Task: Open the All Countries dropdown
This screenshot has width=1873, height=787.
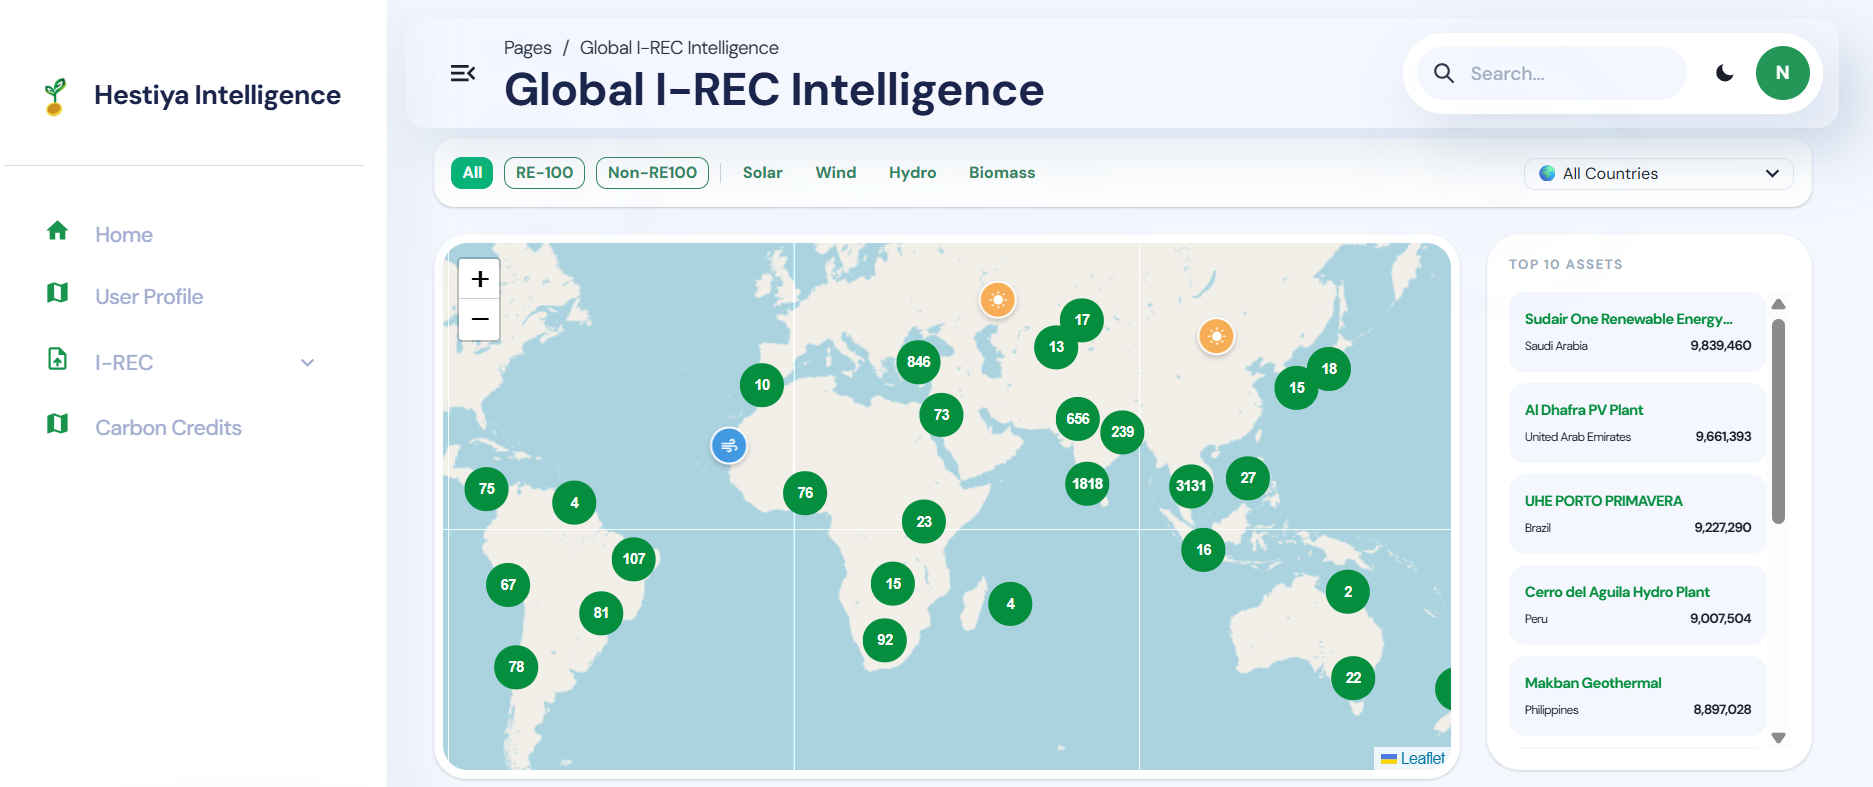Action: [x=1658, y=174]
